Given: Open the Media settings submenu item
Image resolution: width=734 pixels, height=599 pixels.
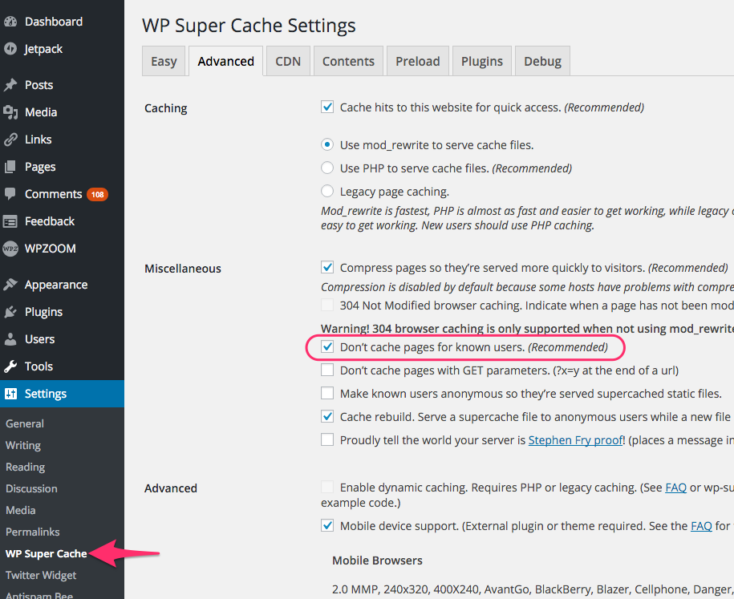Looking at the screenshot, I should (x=21, y=510).
